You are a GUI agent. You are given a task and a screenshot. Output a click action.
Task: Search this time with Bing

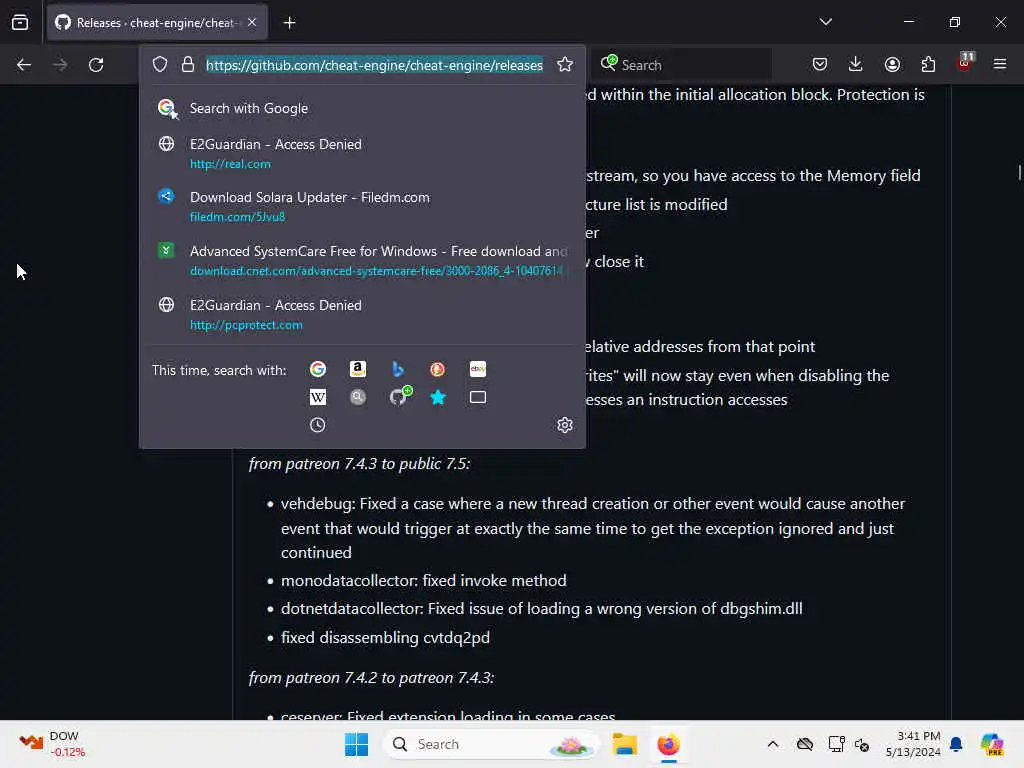click(398, 370)
